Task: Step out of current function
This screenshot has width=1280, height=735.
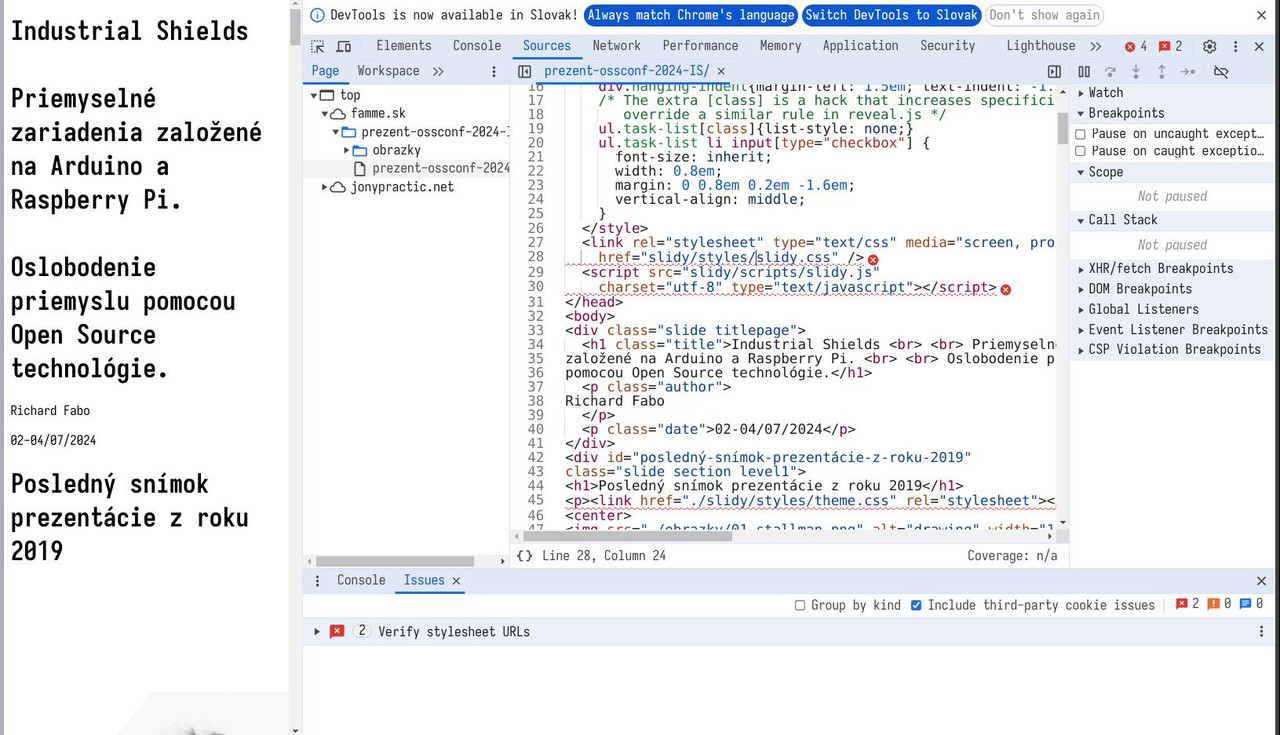Action: [x=1162, y=71]
